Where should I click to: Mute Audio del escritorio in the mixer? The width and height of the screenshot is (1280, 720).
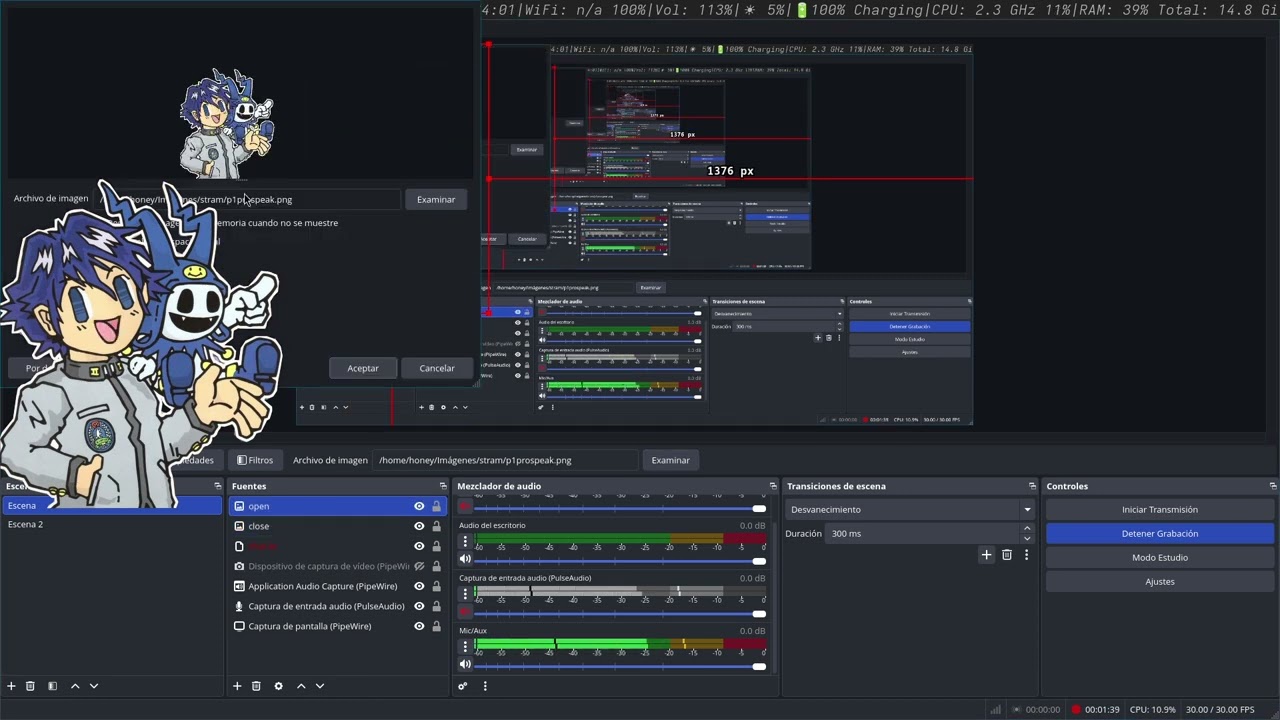point(465,559)
